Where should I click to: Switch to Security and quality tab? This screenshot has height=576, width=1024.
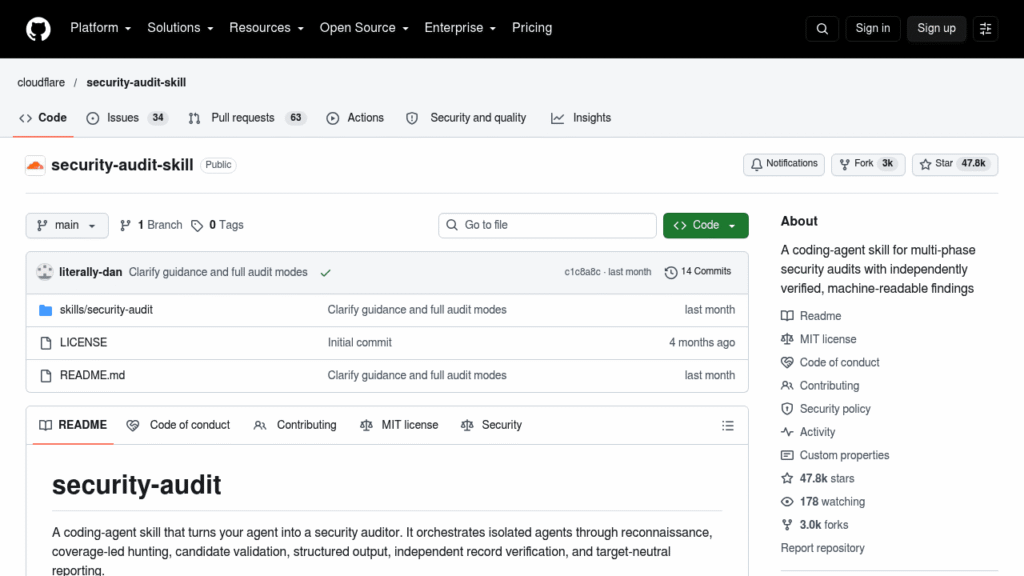(466, 118)
